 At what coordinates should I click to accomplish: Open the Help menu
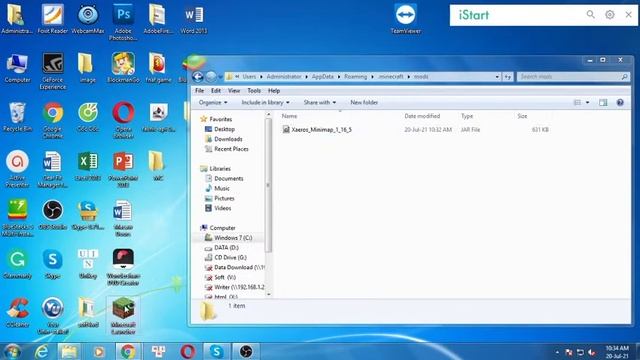point(274,91)
